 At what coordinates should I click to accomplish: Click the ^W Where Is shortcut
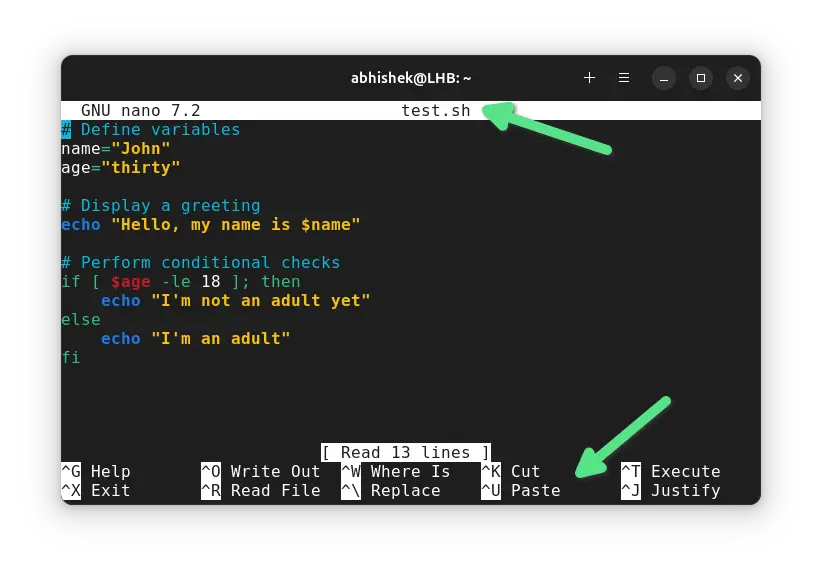click(396, 471)
